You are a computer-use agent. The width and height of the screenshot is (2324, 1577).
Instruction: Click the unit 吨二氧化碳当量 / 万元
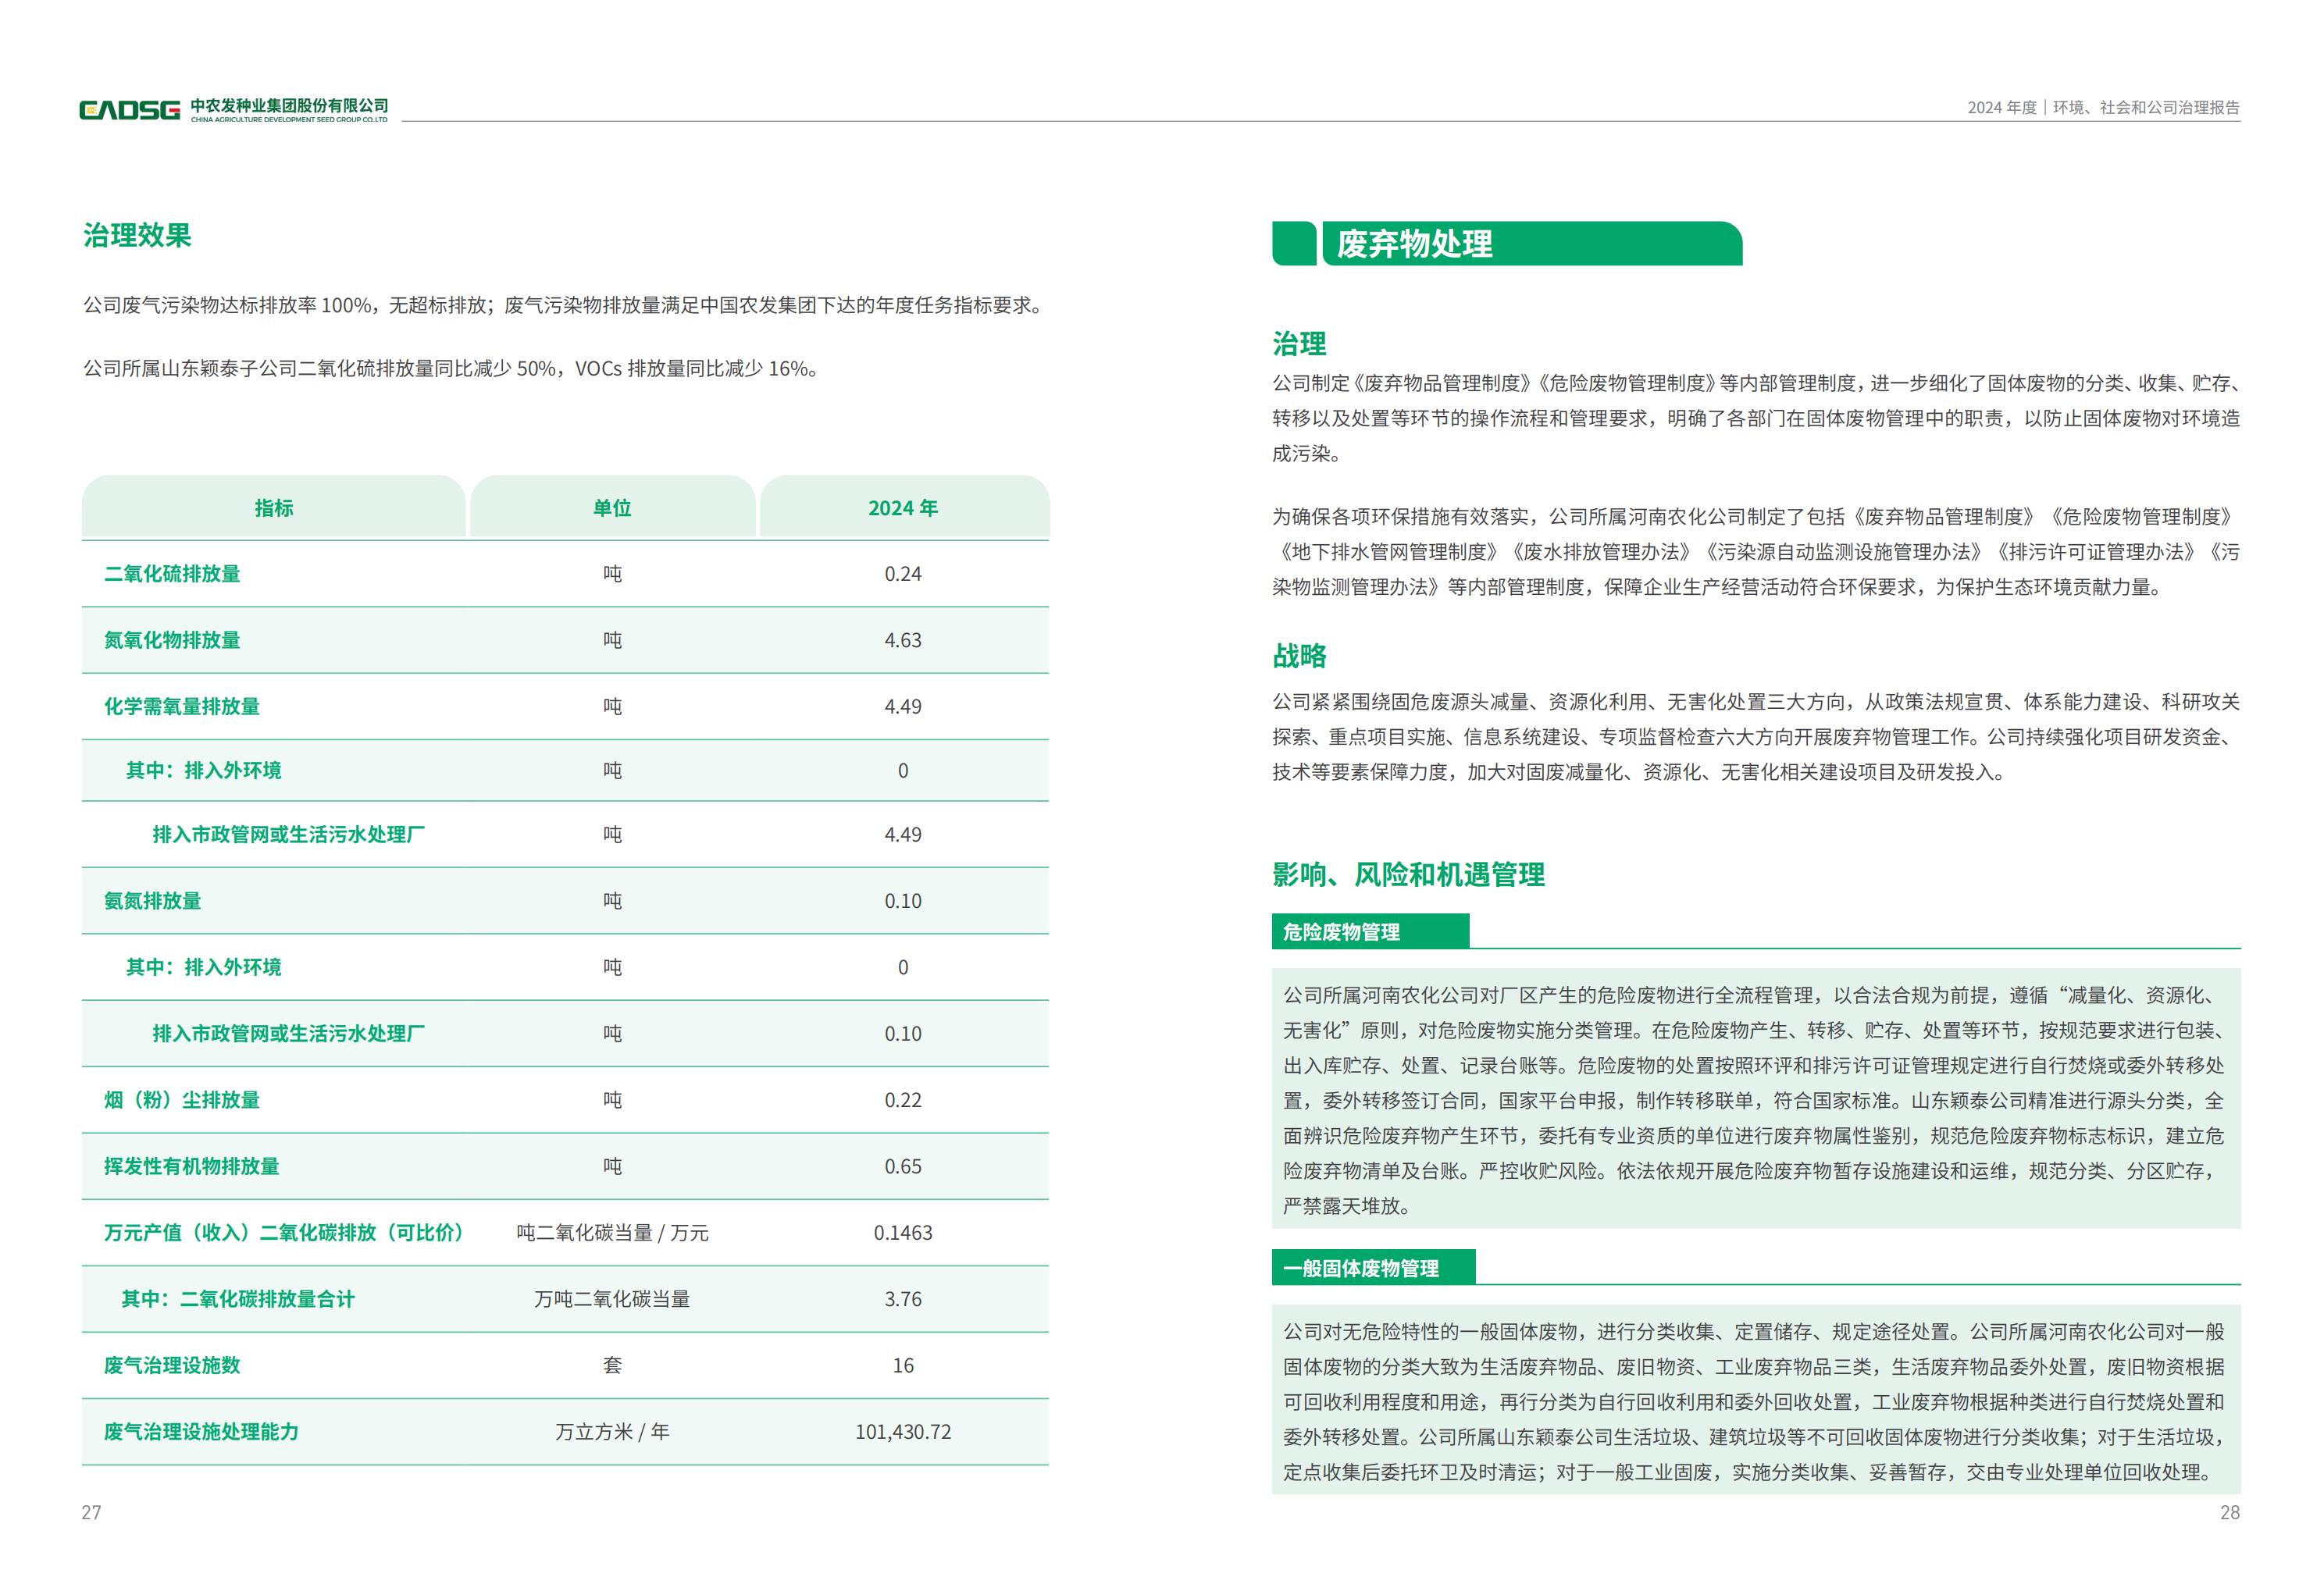coord(612,1233)
